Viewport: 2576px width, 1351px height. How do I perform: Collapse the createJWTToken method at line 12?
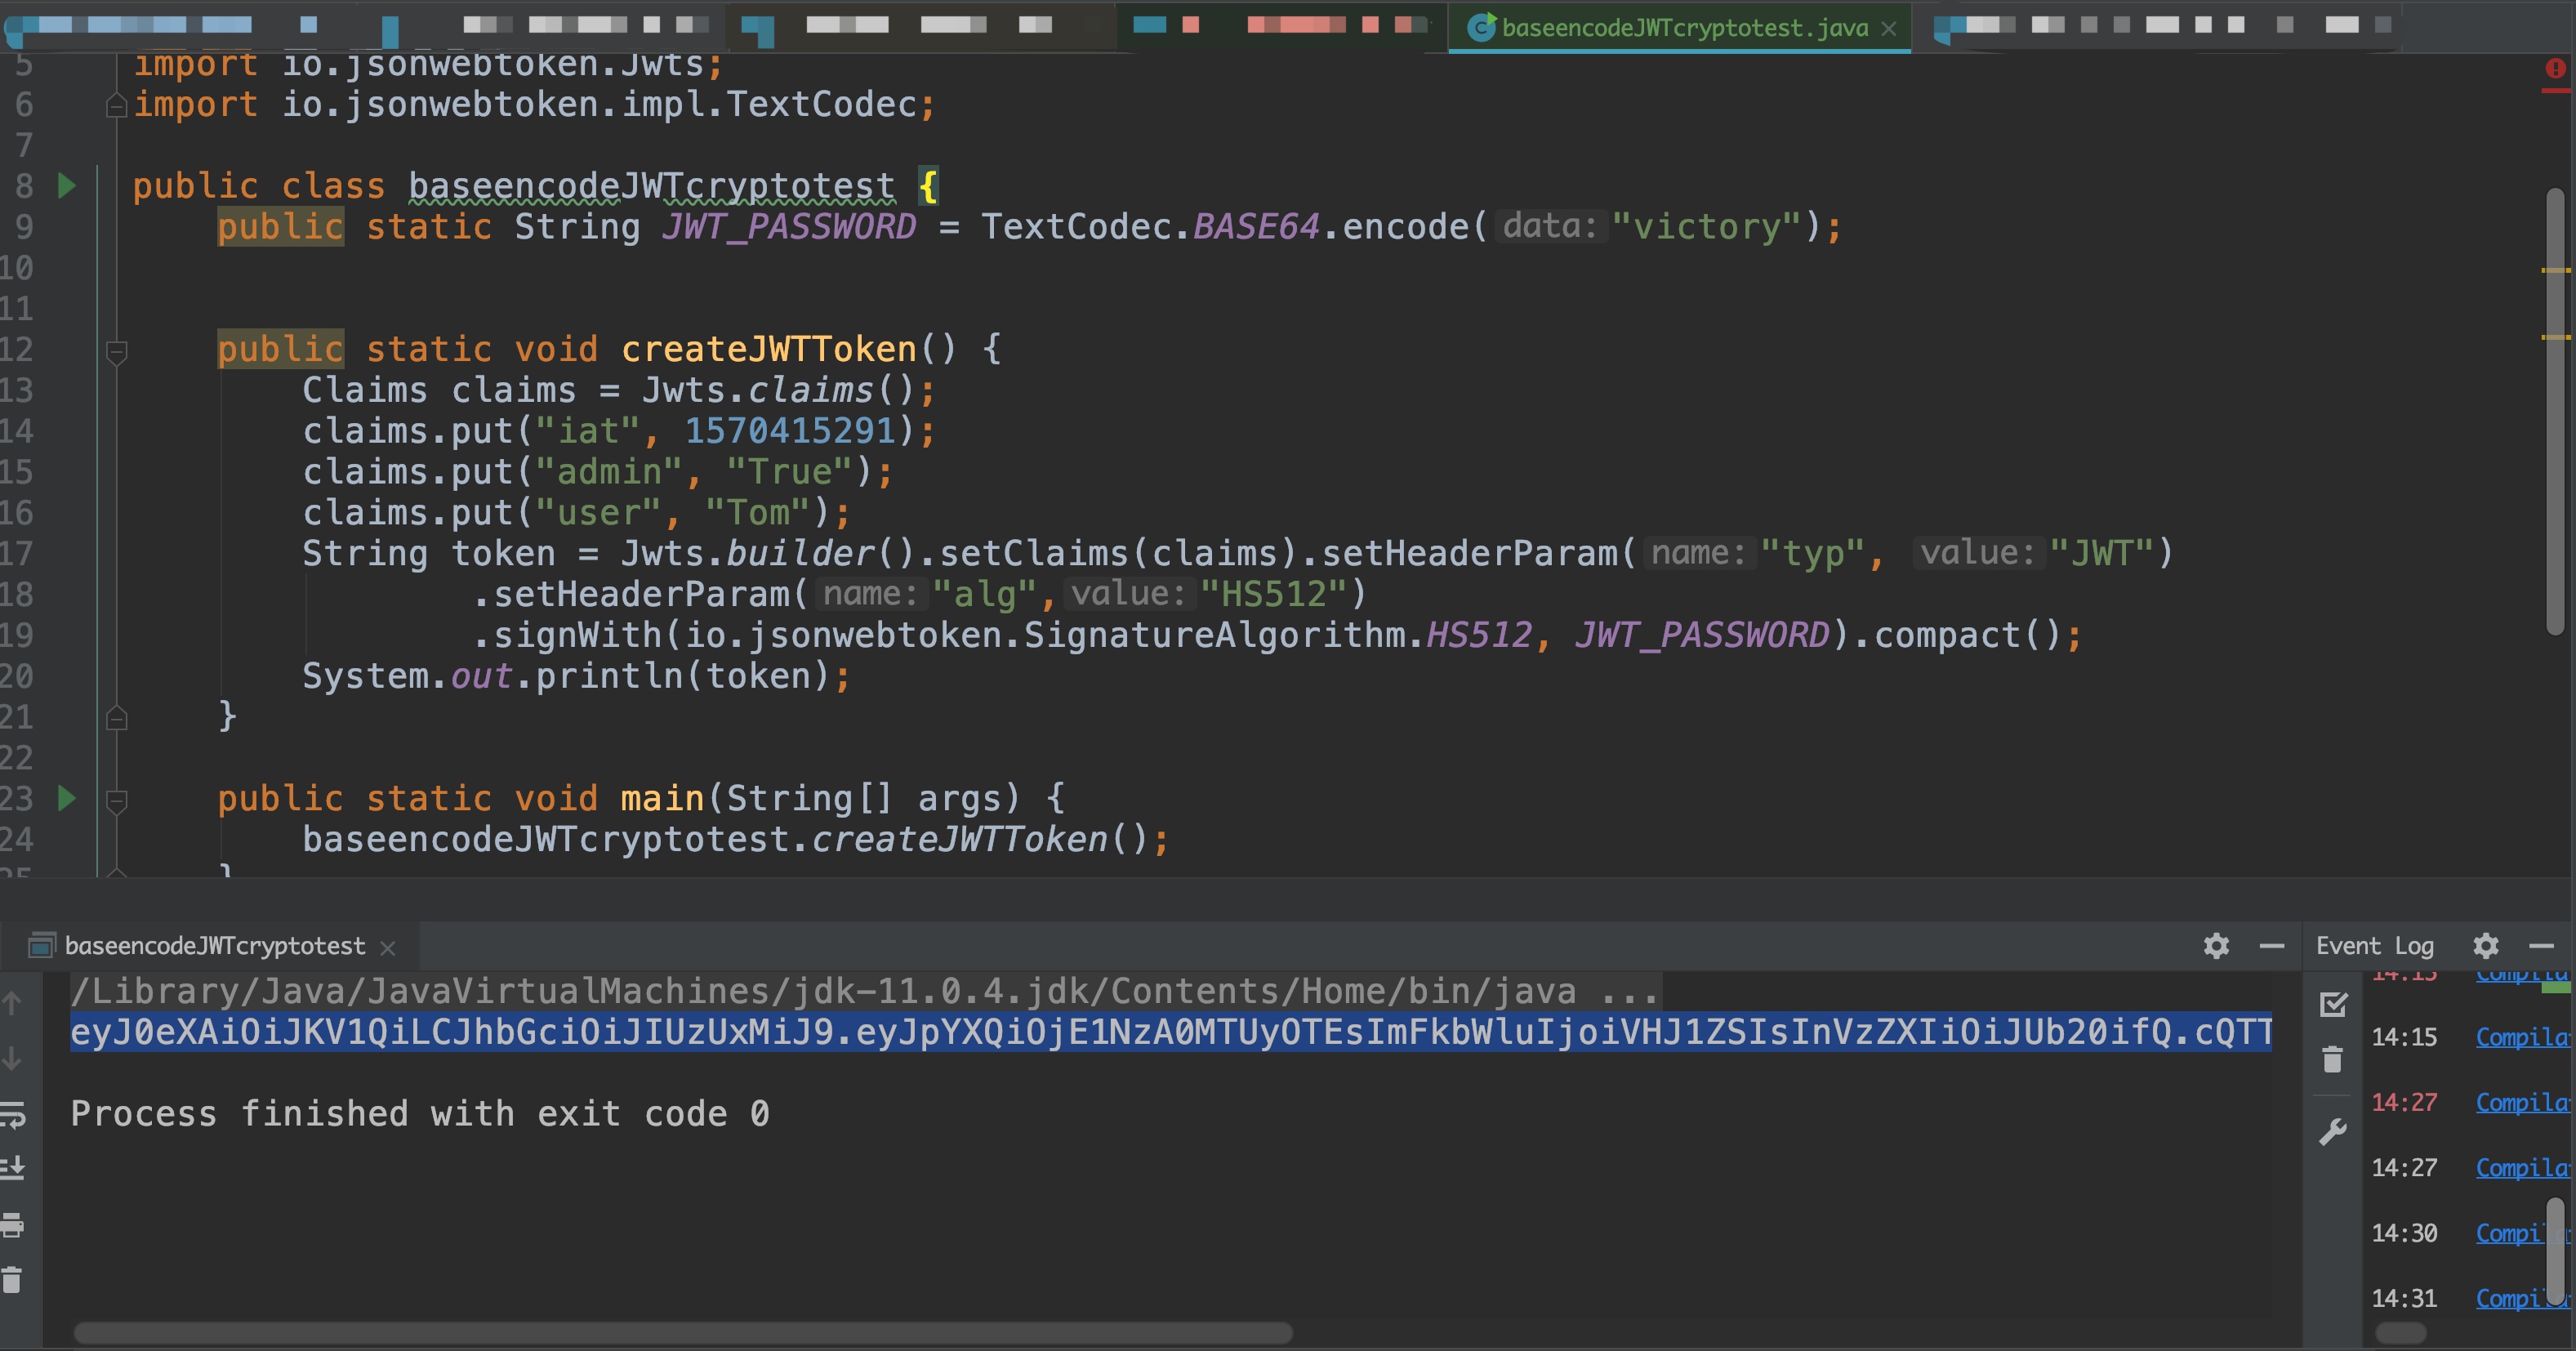[x=116, y=351]
